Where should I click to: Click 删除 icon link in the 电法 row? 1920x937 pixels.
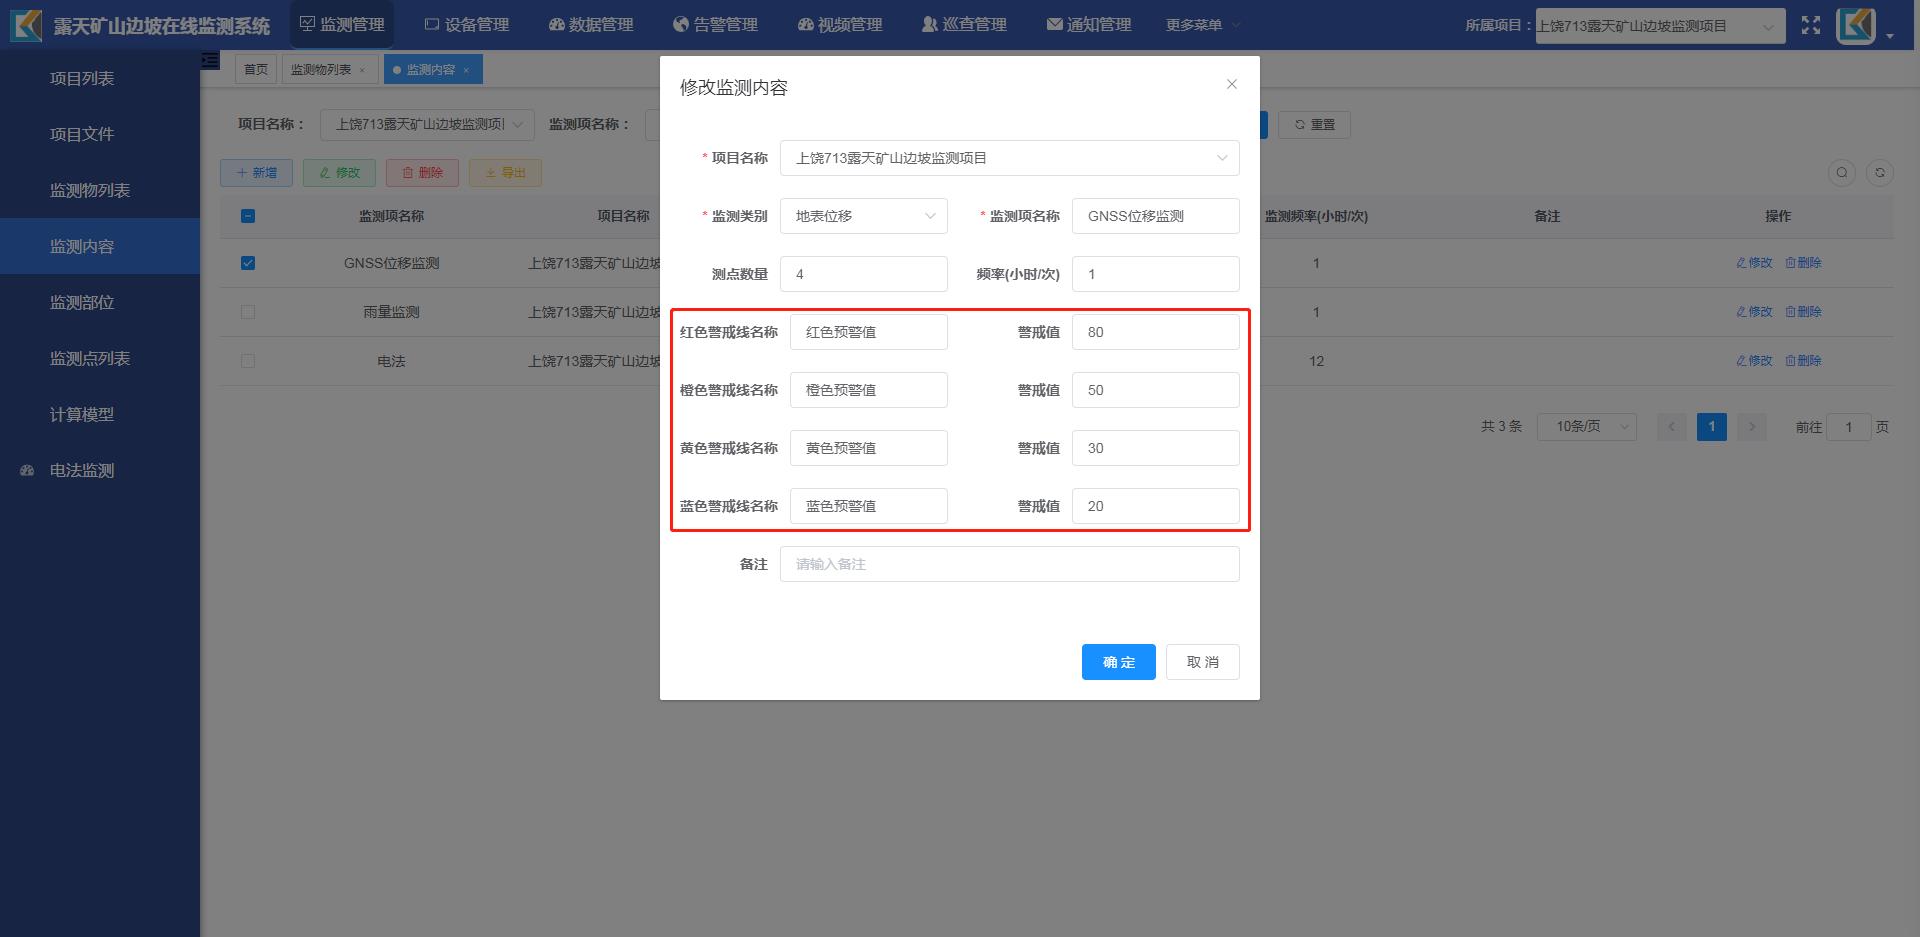1803,361
